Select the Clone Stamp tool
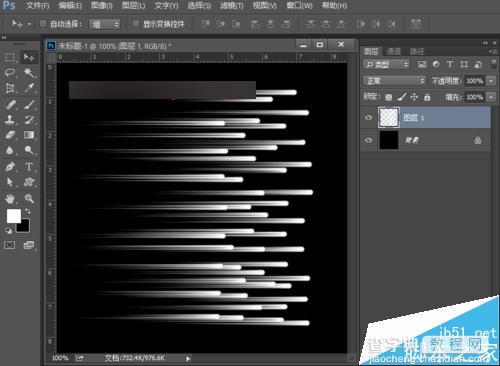 click(x=10, y=120)
